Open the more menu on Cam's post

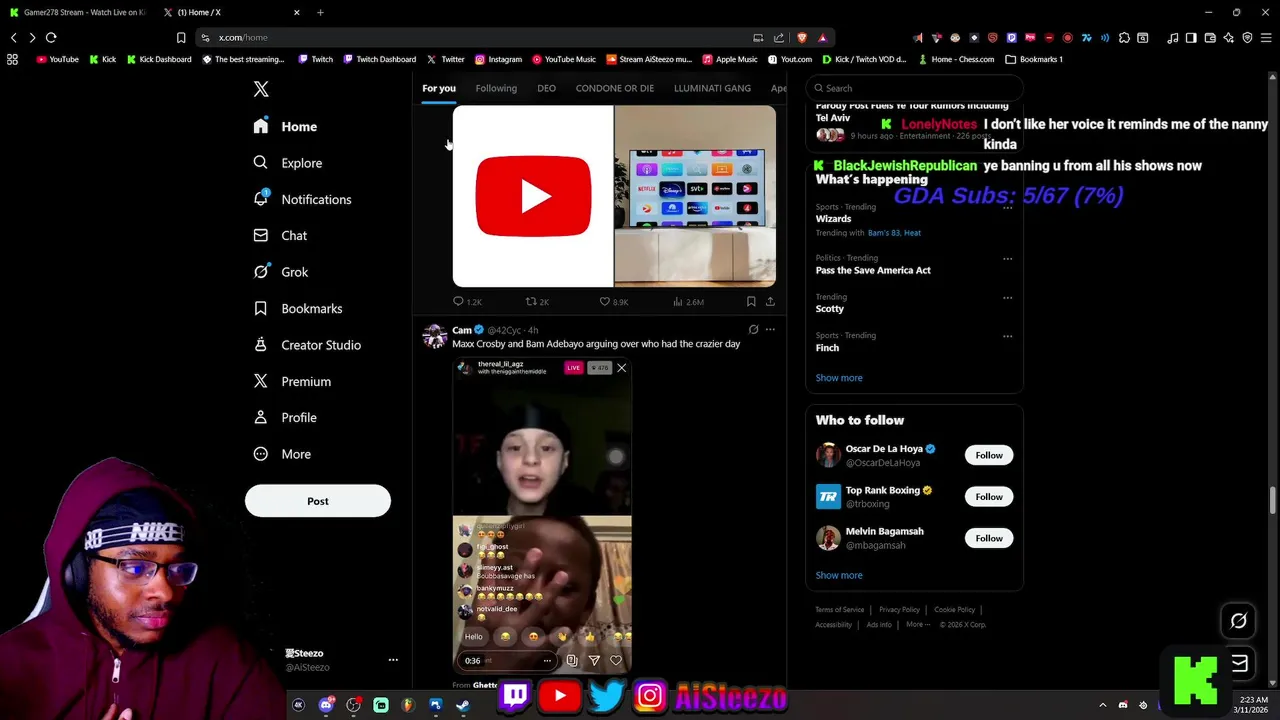[x=770, y=329]
